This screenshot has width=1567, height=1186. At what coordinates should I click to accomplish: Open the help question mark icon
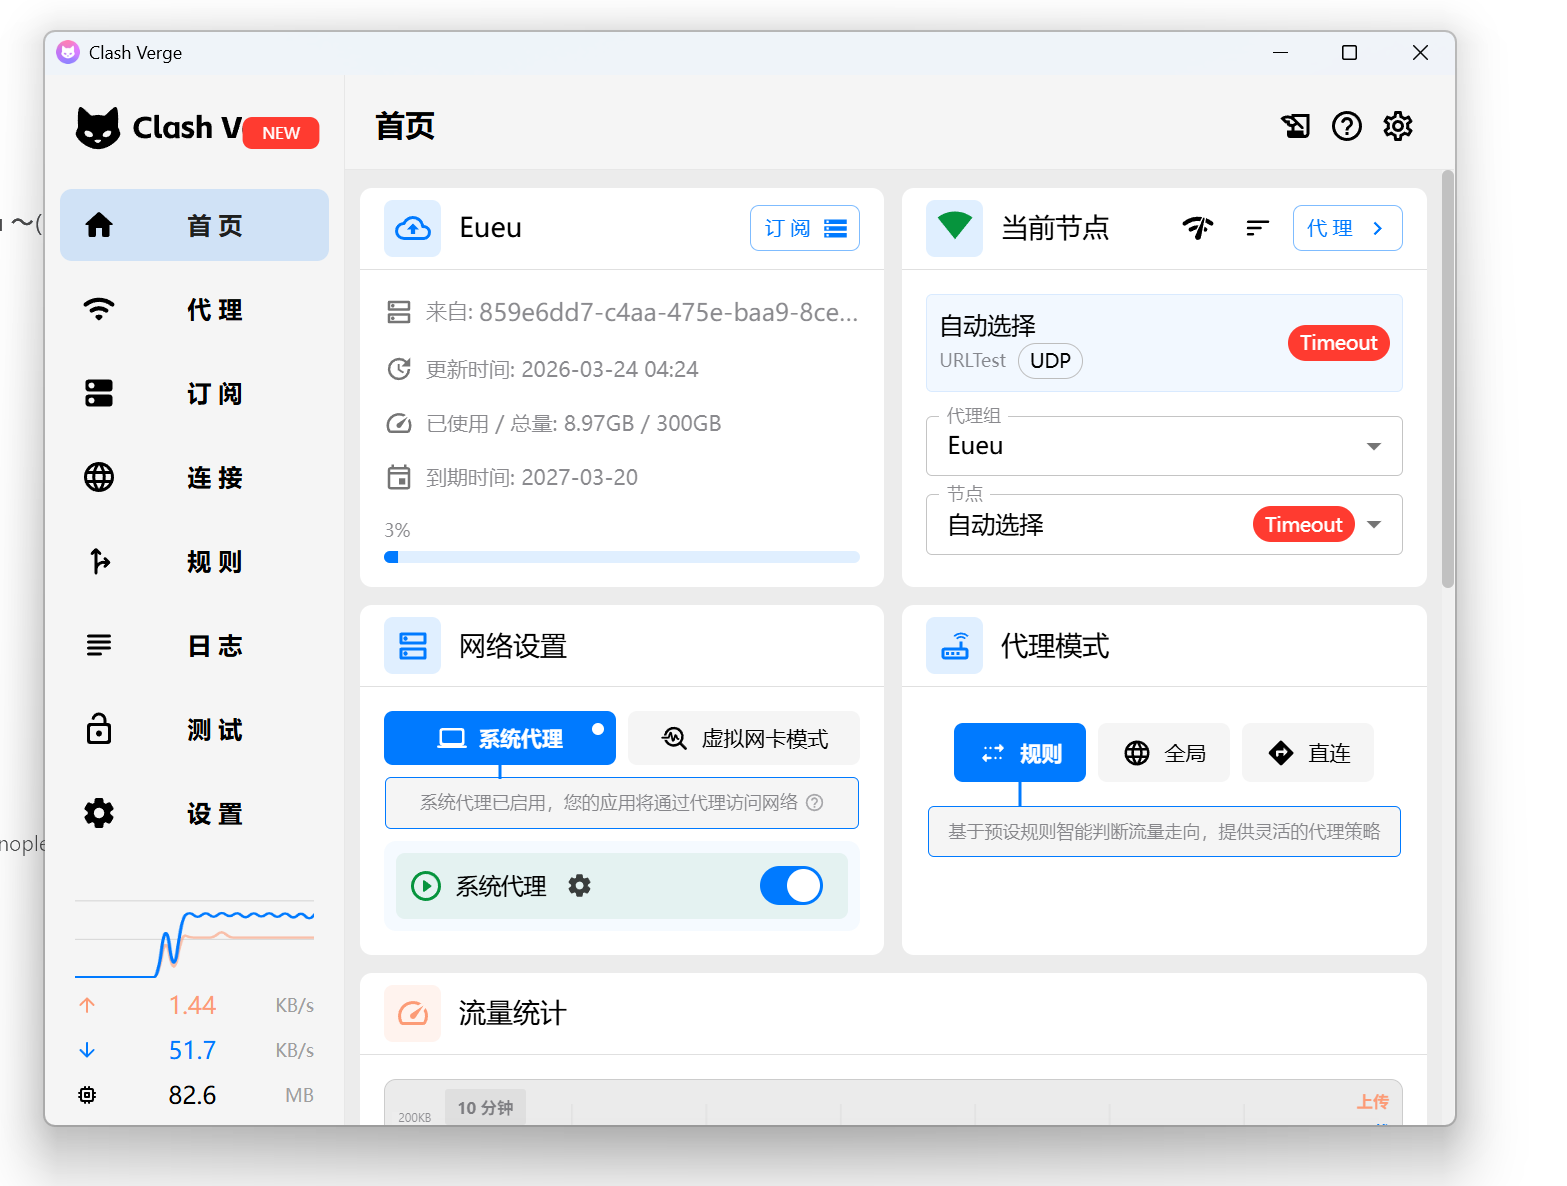[1346, 126]
